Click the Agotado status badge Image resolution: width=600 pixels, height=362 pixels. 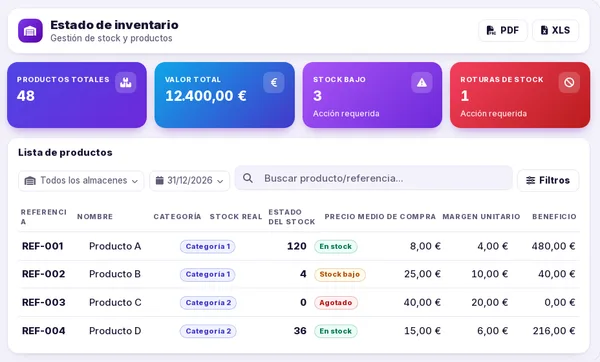[336, 303]
